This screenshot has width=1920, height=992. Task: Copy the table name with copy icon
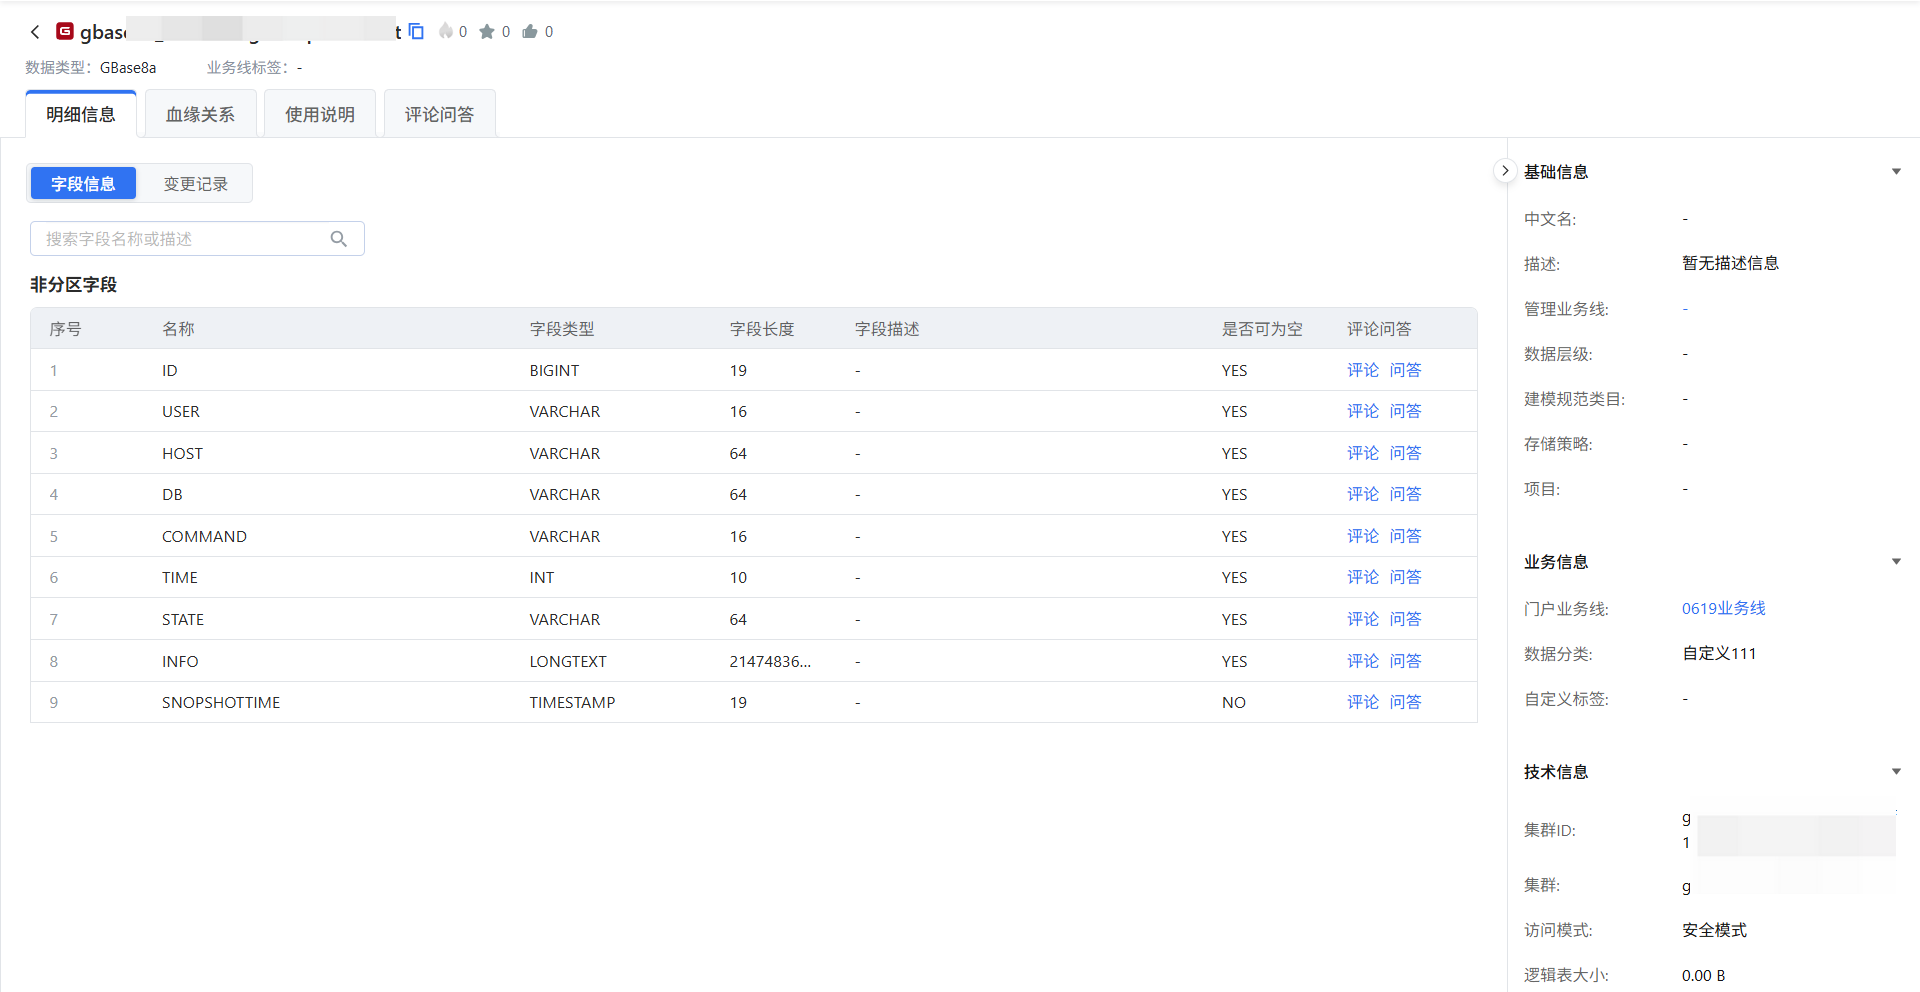[417, 32]
